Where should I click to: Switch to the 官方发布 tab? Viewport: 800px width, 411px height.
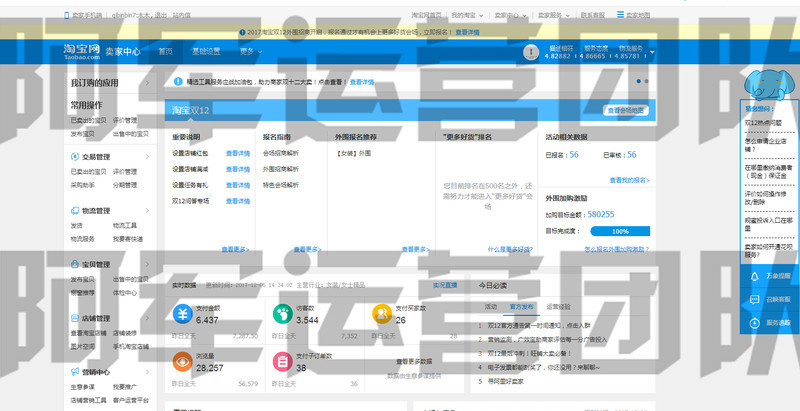click(x=521, y=307)
